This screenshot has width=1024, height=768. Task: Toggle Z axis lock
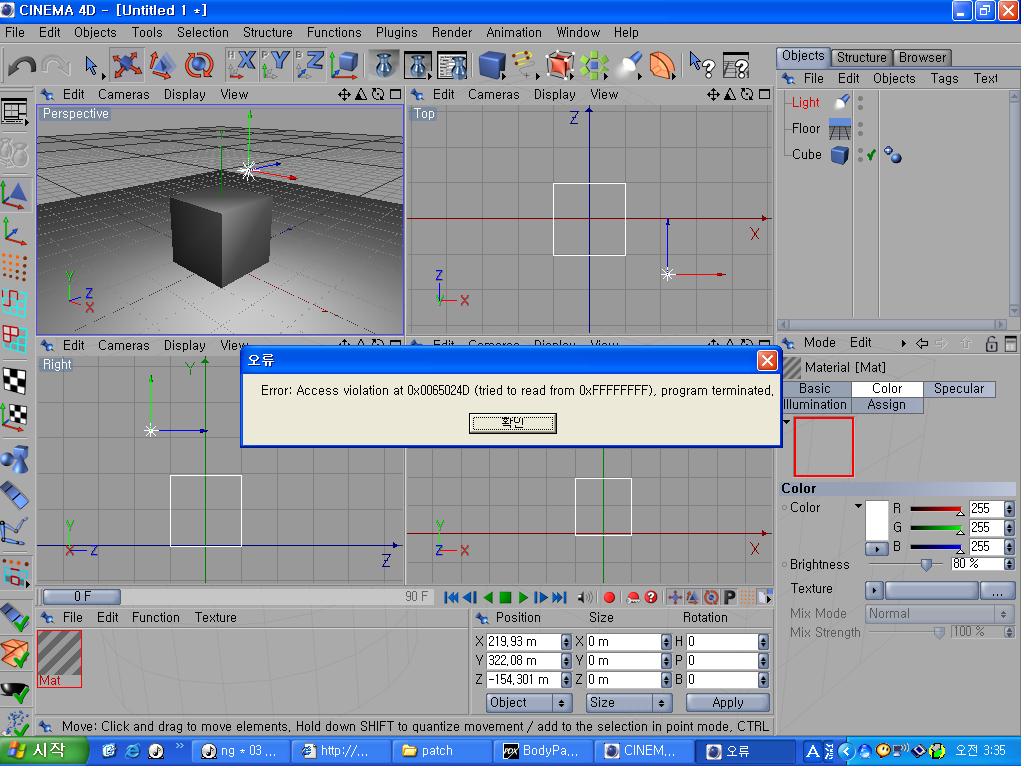coord(310,65)
